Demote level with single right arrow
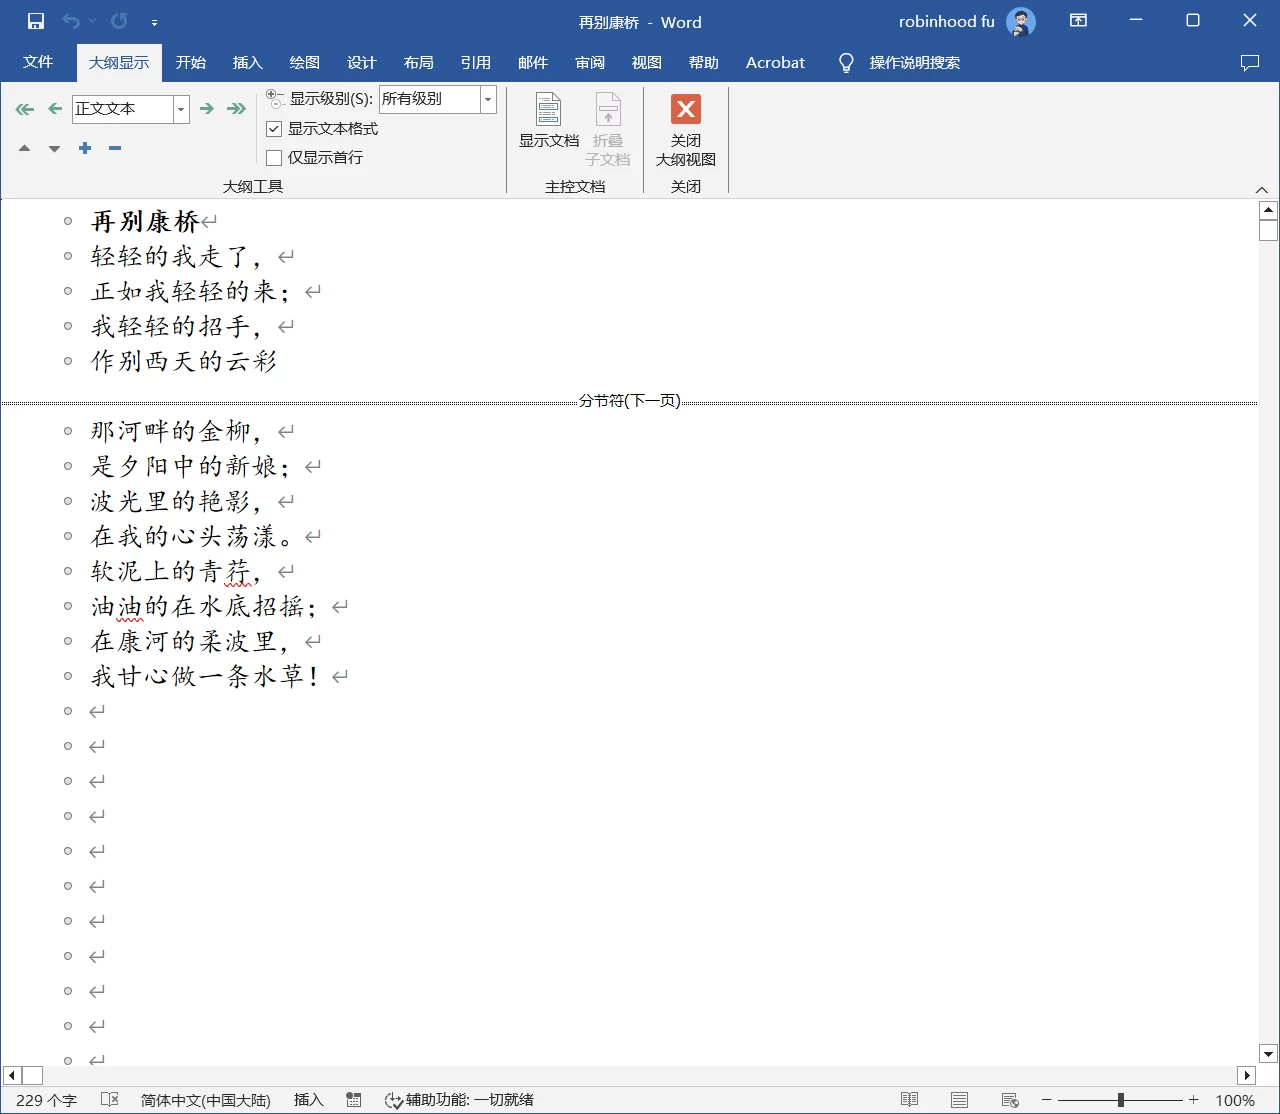This screenshot has width=1280, height=1114. point(206,109)
